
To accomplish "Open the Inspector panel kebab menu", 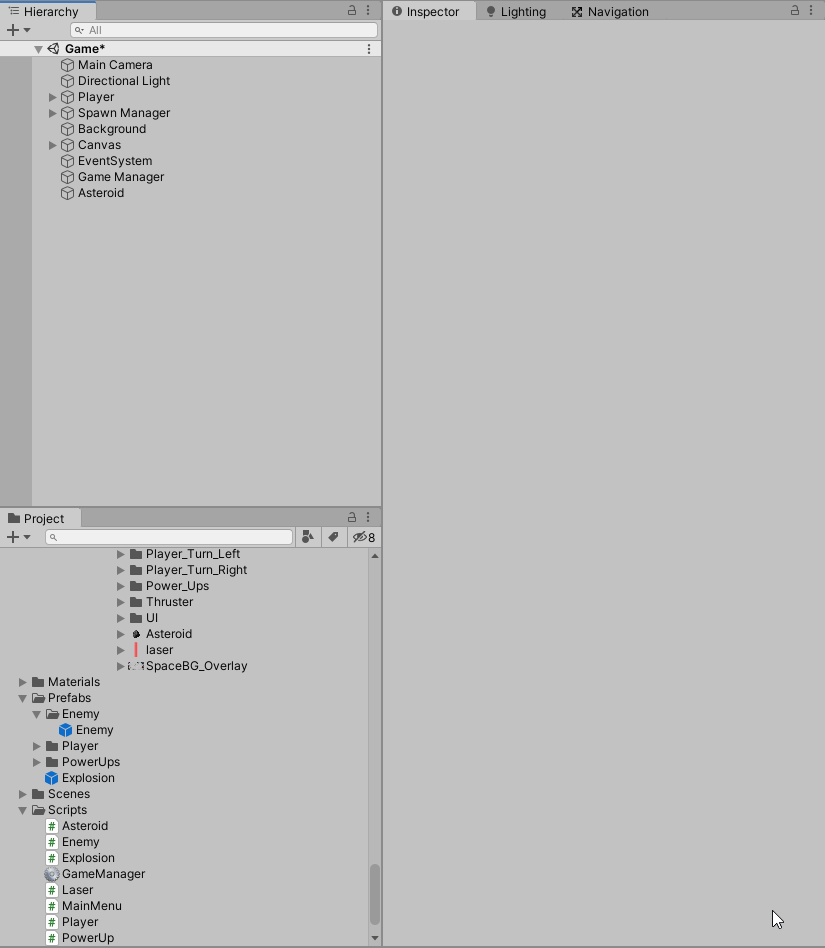I will click(811, 10).
